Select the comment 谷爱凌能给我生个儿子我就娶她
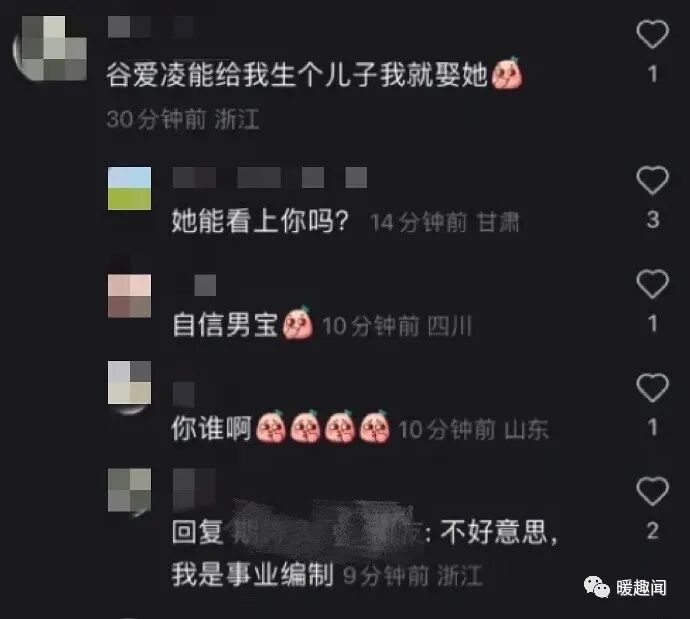690x619 pixels. [x=297, y=74]
